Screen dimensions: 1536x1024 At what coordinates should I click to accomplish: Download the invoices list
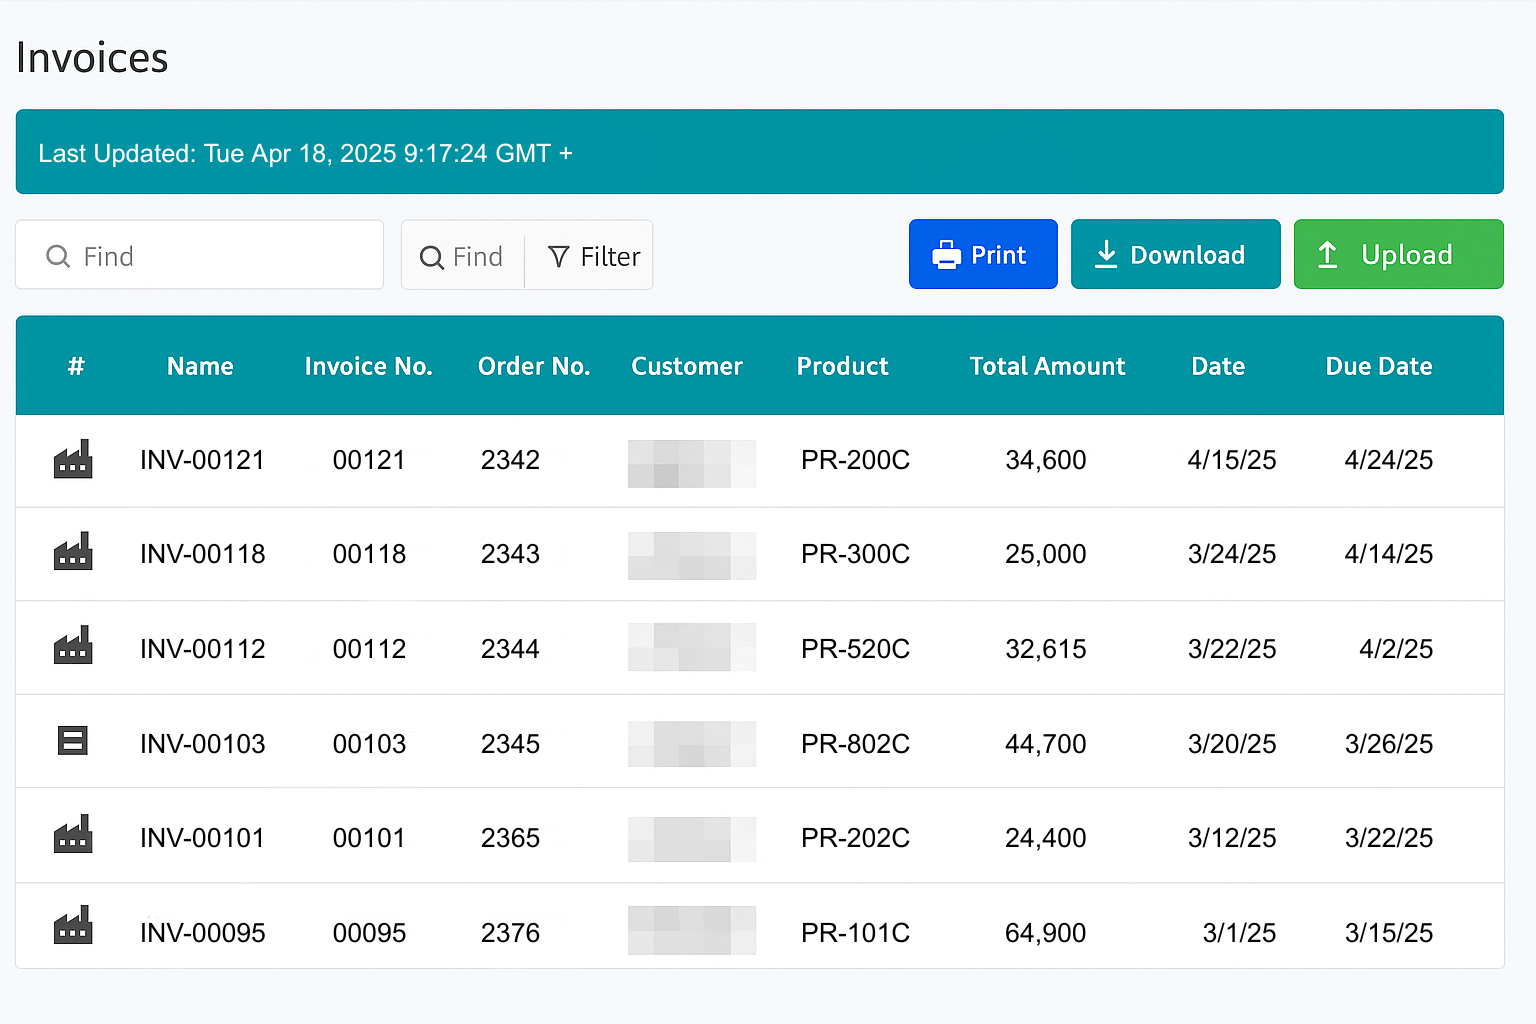(x=1175, y=254)
